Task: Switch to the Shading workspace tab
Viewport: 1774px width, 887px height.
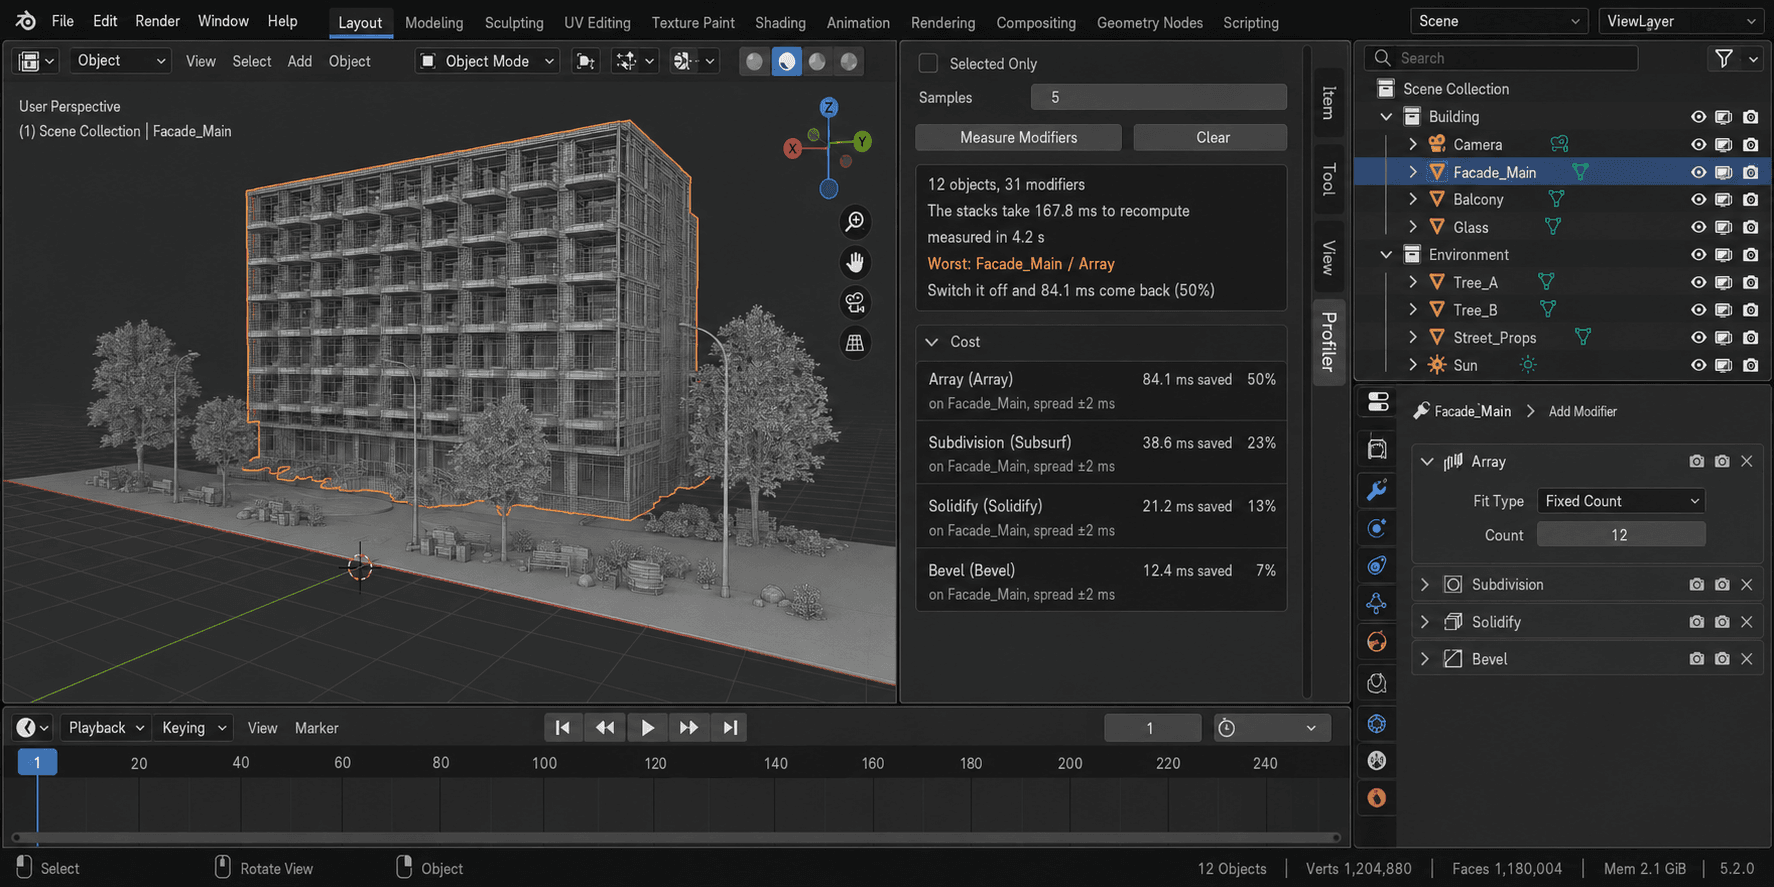Action: coord(780,22)
